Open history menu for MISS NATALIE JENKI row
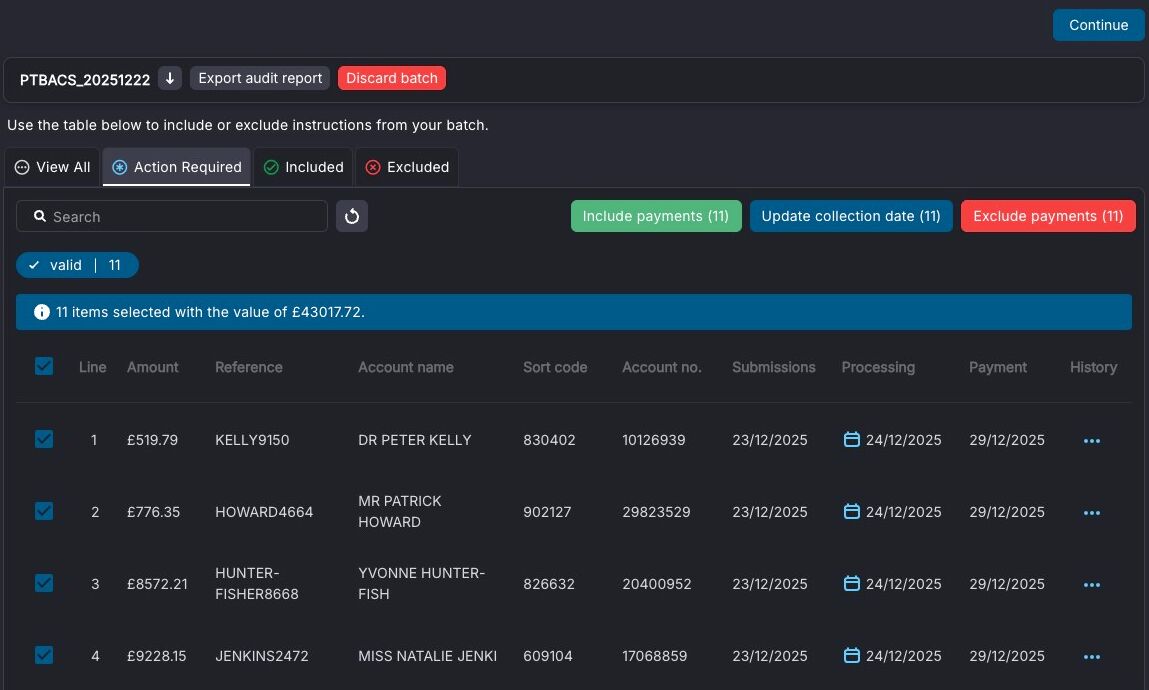 [1092, 656]
